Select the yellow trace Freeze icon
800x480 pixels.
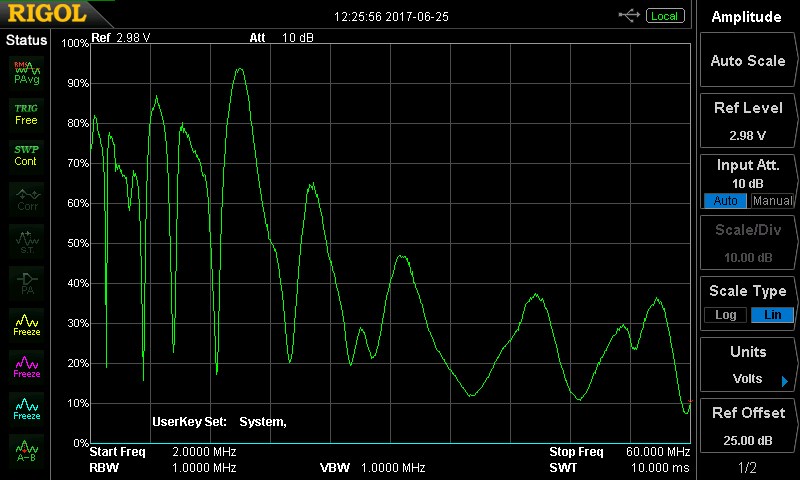click(x=27, y=325)
